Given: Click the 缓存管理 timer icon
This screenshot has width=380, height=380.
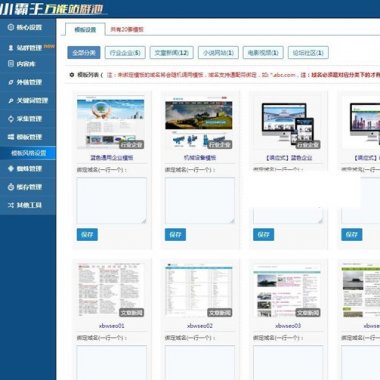Looking at the screenshot, I should tap(11, 187).
